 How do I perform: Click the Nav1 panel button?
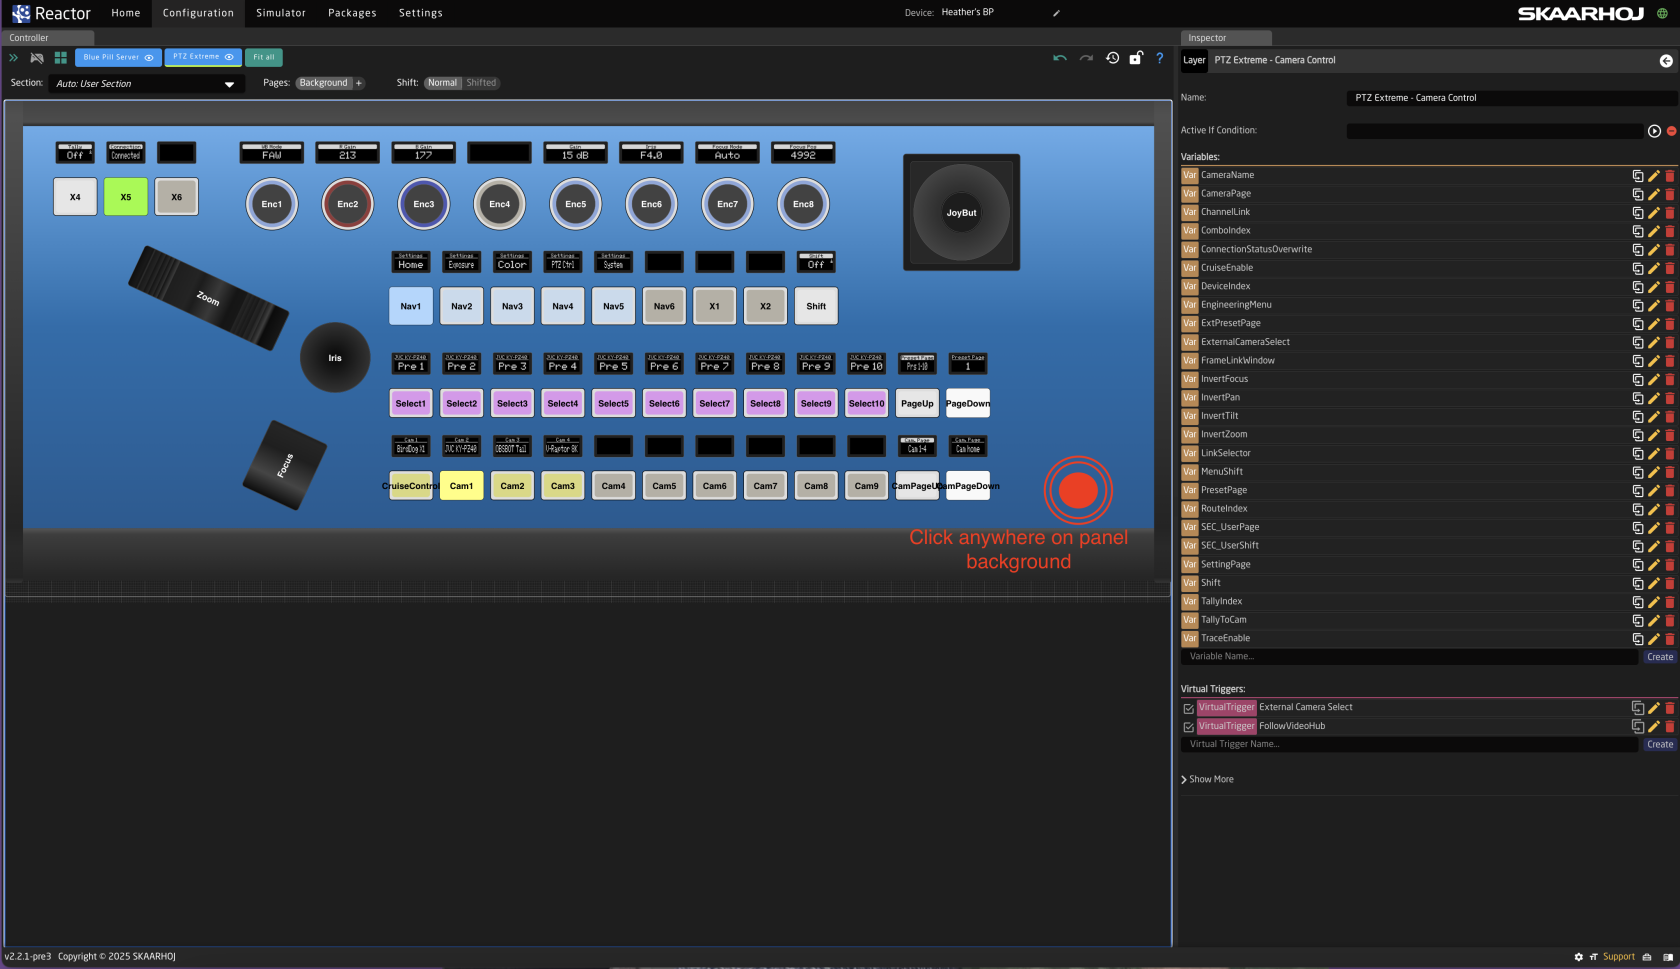(411, 306)
